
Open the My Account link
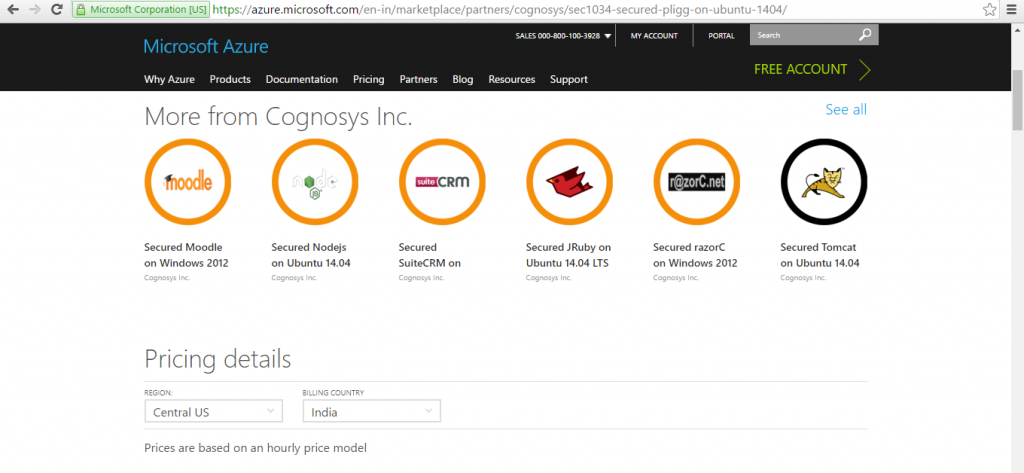click(654, 36)
